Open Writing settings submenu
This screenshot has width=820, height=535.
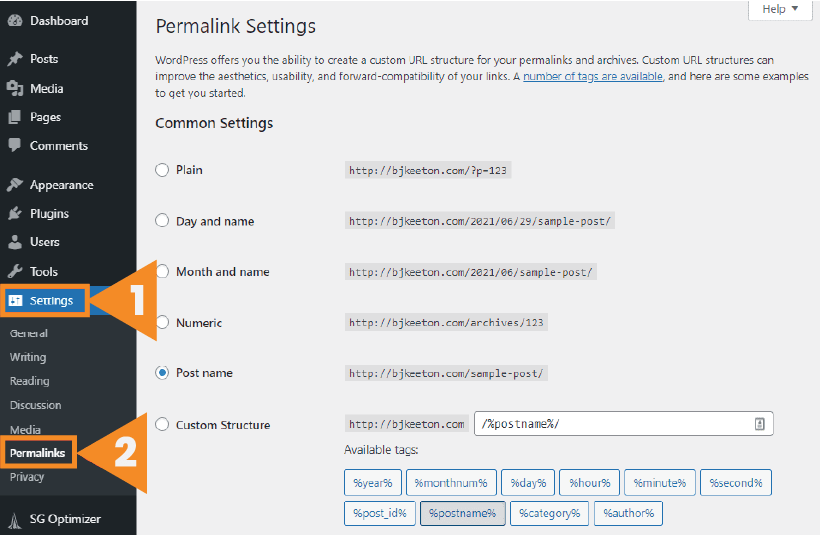tap(28, 357)
